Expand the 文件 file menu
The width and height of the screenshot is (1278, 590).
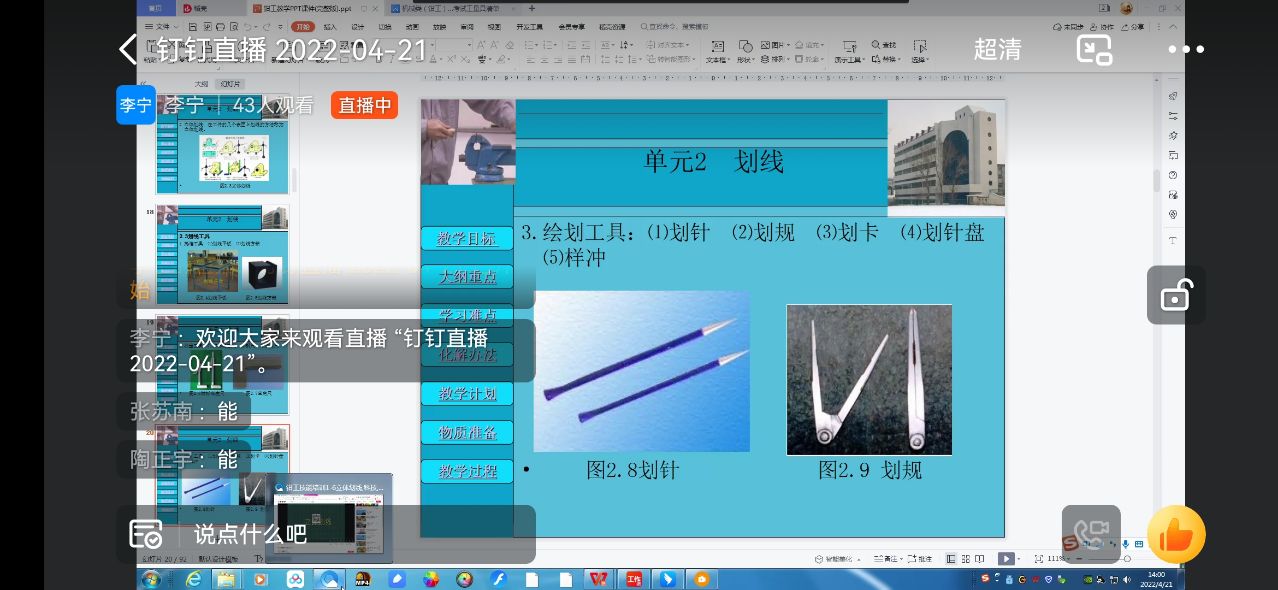[166, 27]
